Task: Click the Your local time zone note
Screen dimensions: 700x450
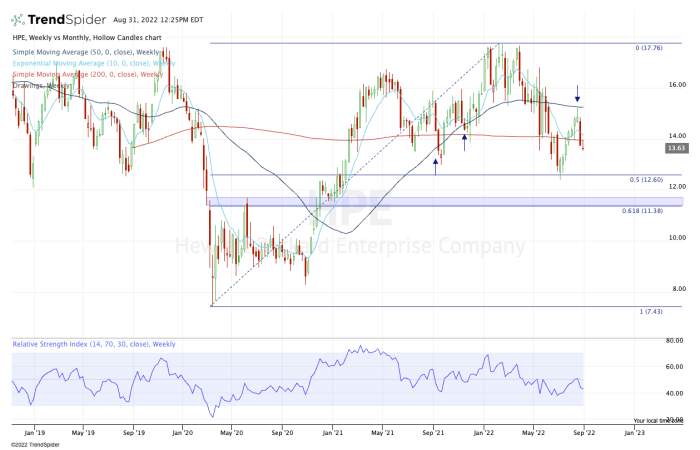Action: click(658, 421)
